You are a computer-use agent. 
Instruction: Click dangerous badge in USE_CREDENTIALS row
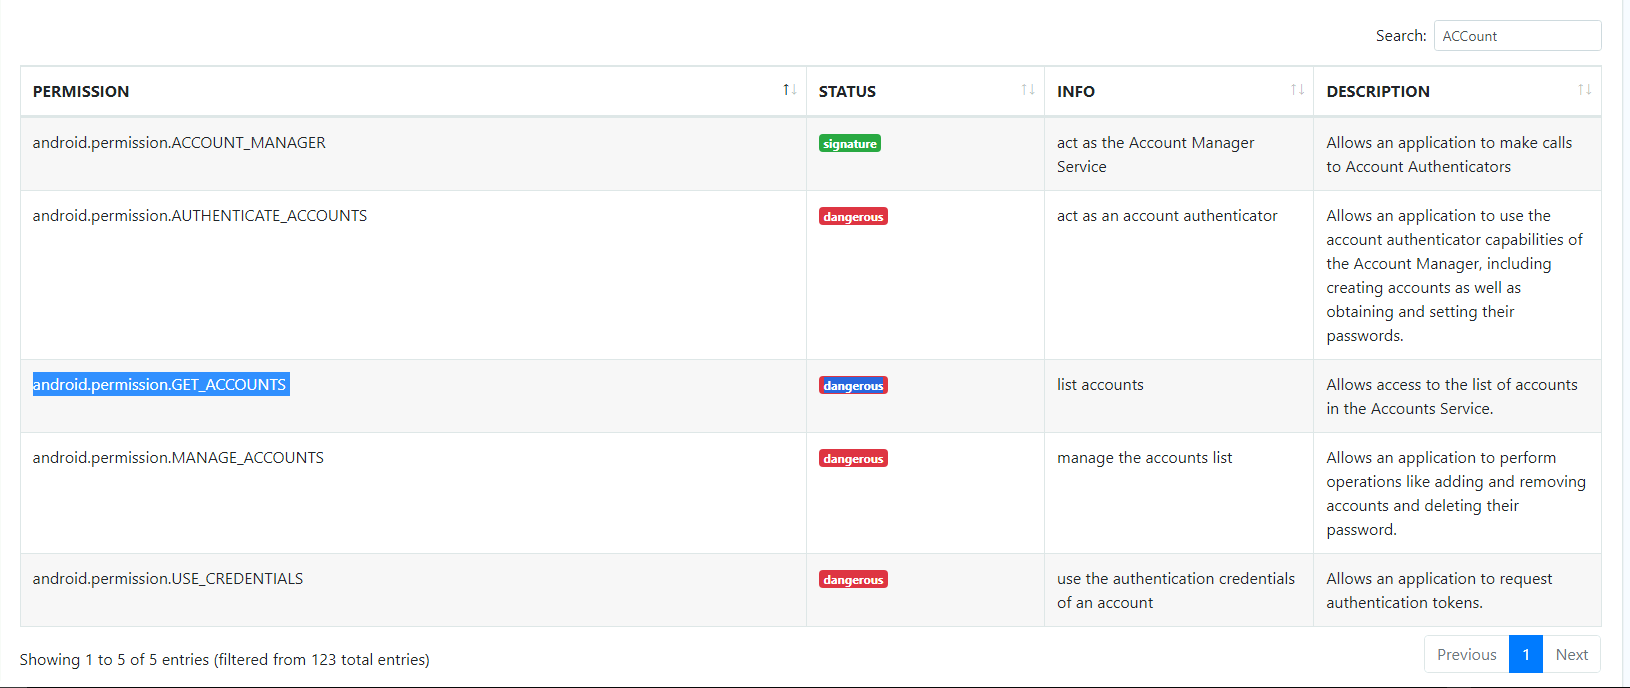(x=853, y=580)
